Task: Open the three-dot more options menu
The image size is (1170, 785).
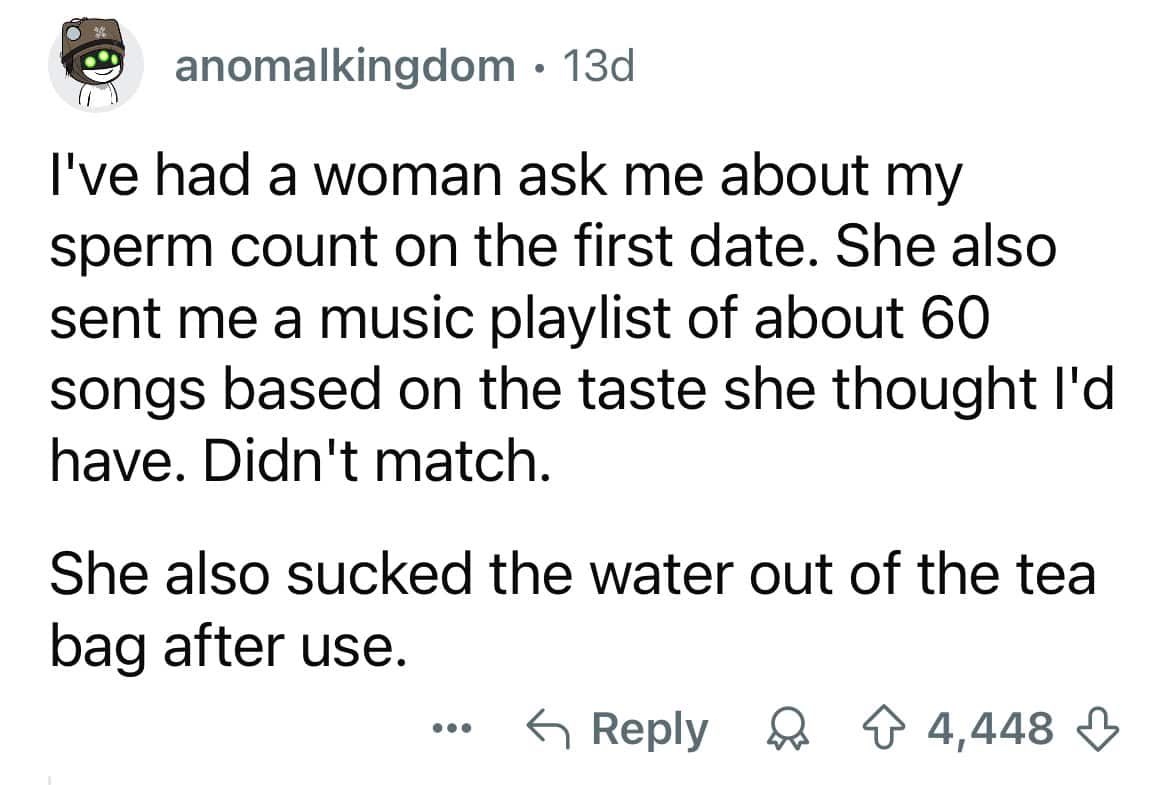Action: 450,729
